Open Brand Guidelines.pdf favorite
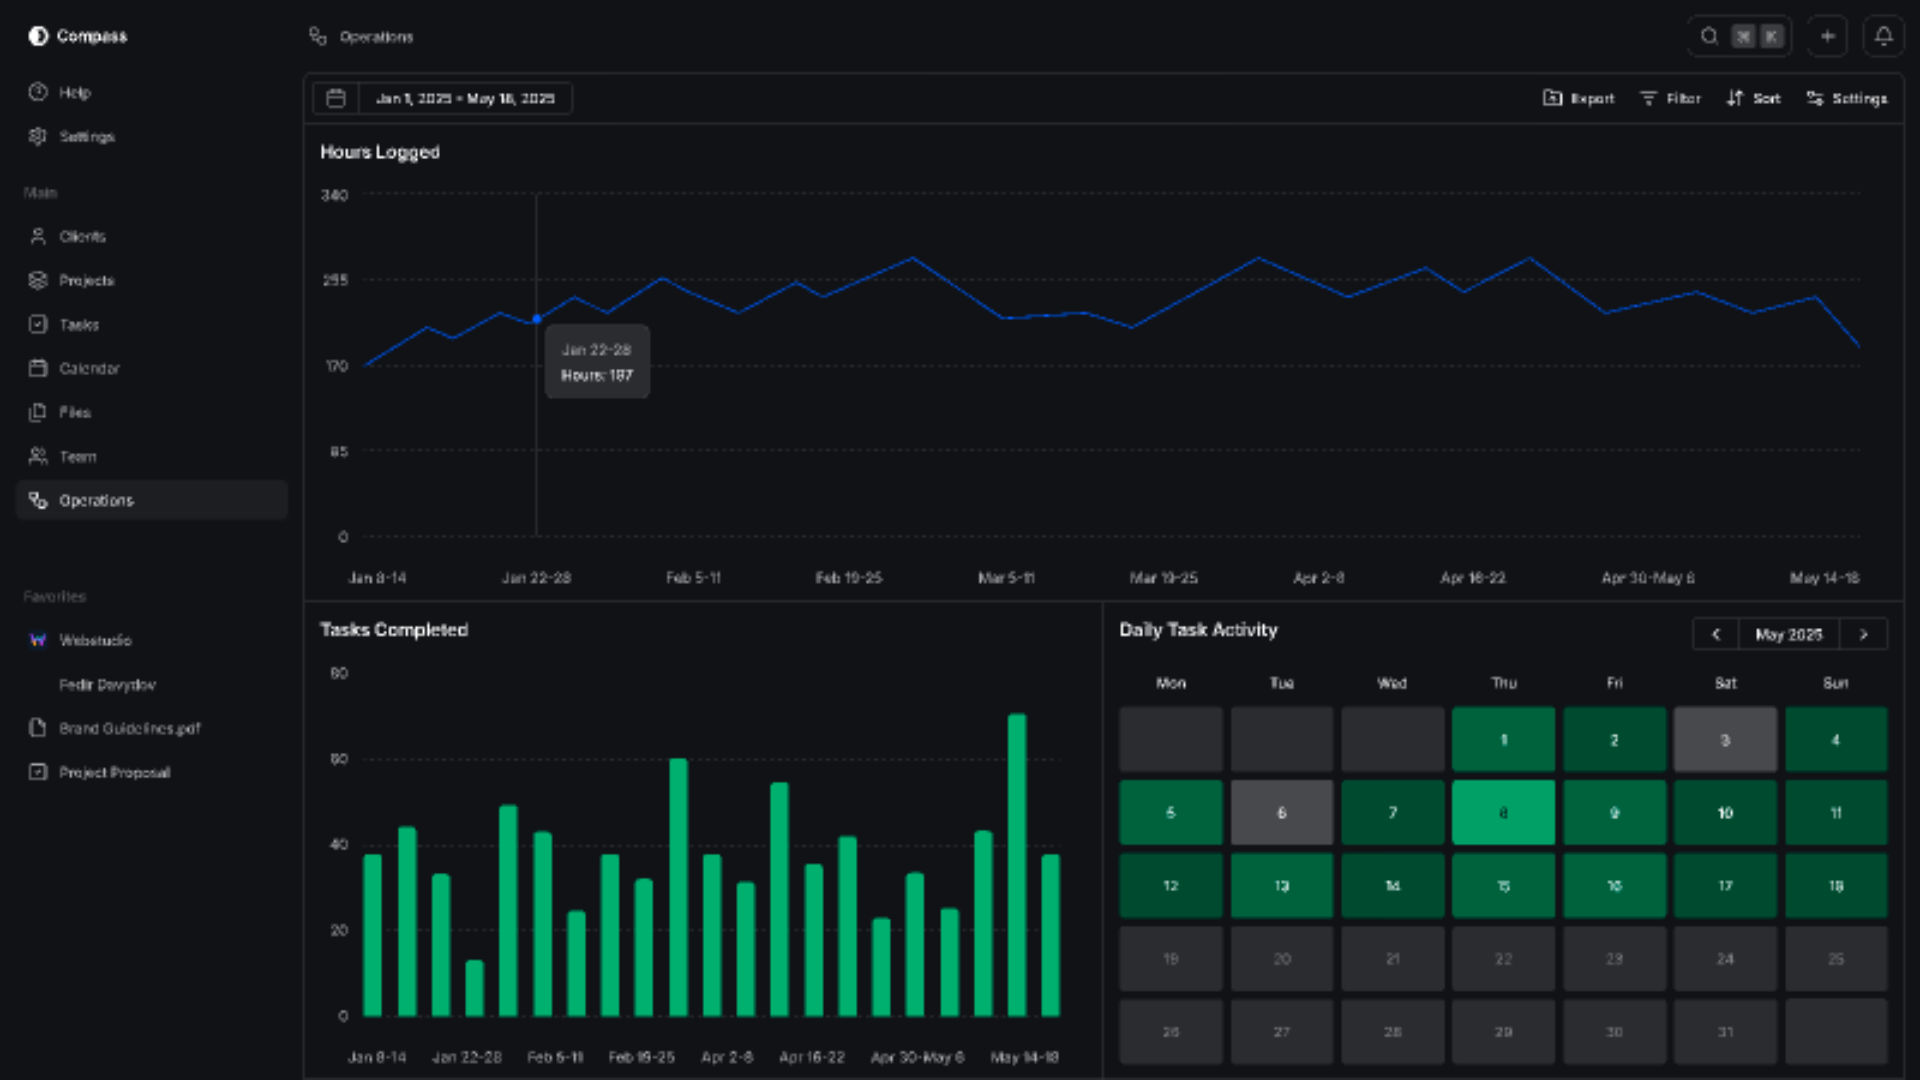The height and width of the screenshot is (1080, 1920). (x=129, y=728)
